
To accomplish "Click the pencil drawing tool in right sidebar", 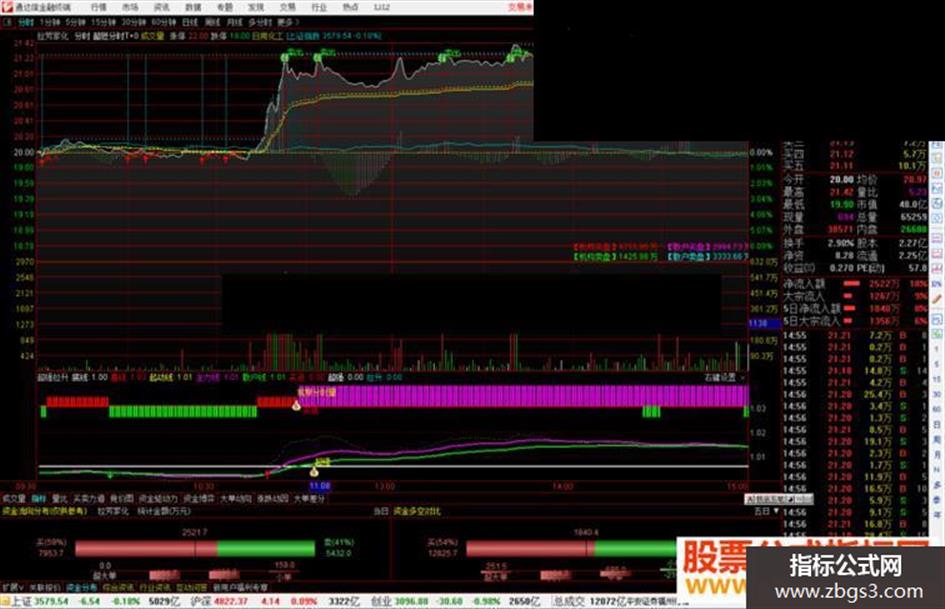I will [937, 298].
